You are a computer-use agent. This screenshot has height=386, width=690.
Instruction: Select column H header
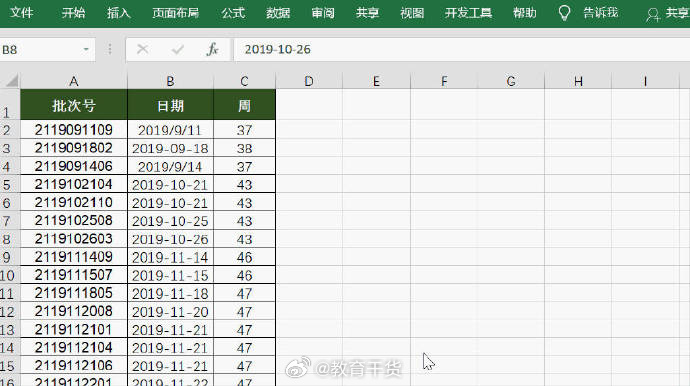578,81
